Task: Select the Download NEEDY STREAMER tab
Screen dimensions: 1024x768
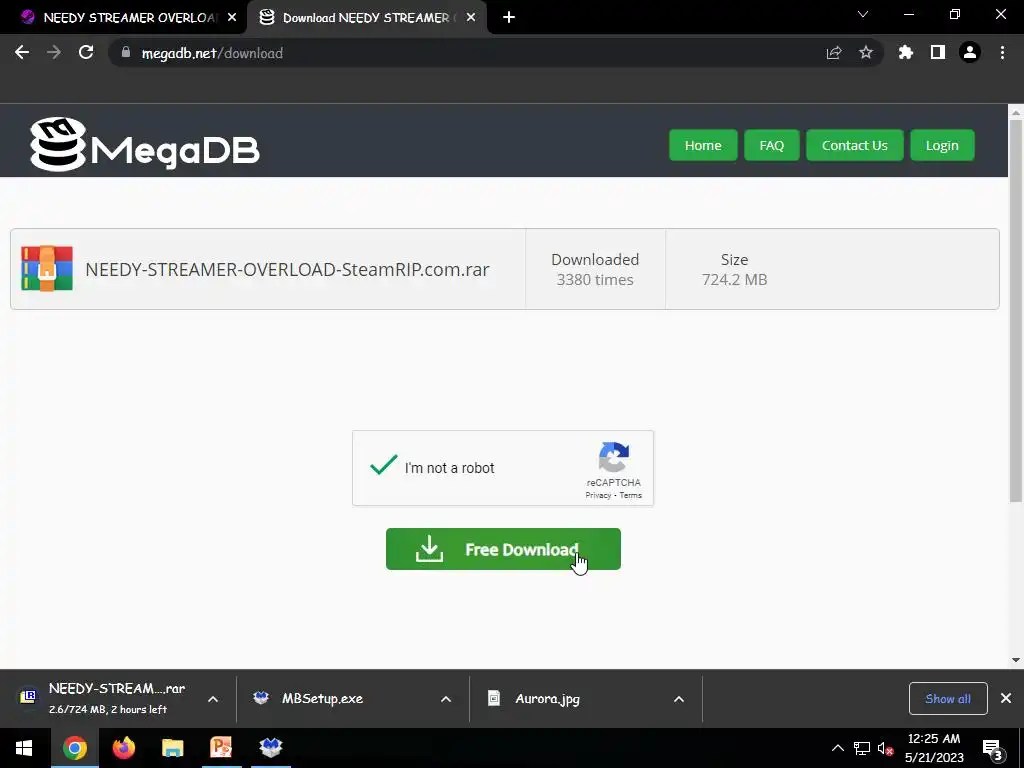Action: pos(366,18)
